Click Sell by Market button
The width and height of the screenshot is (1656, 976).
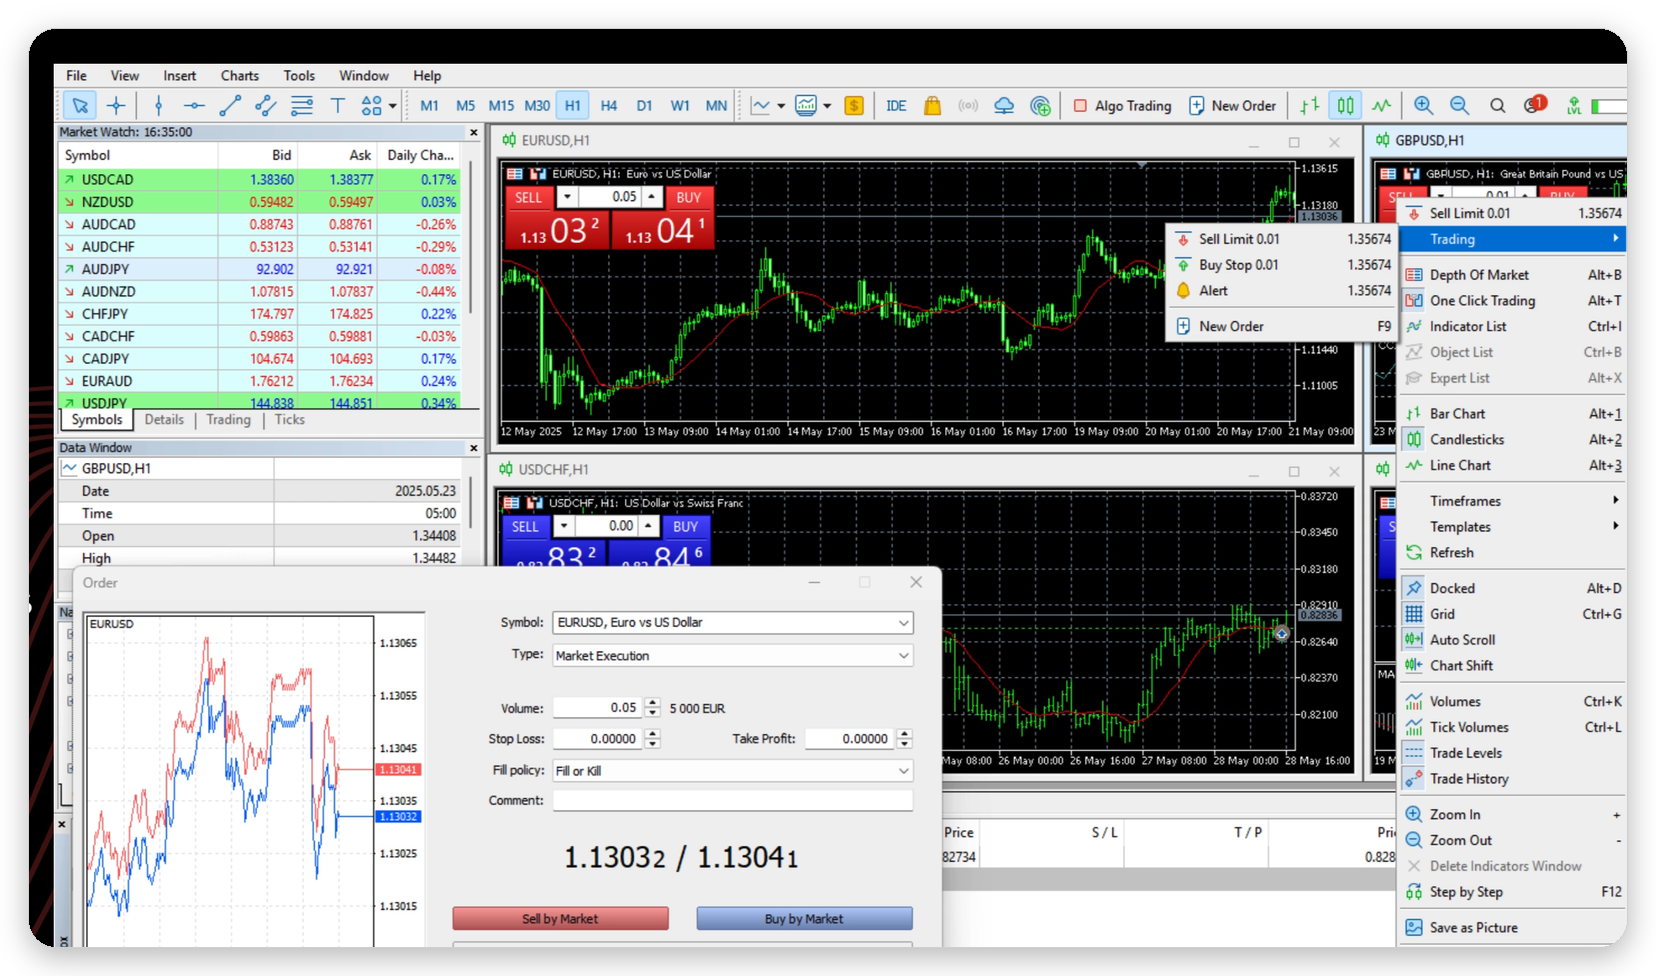click(560, 918)
